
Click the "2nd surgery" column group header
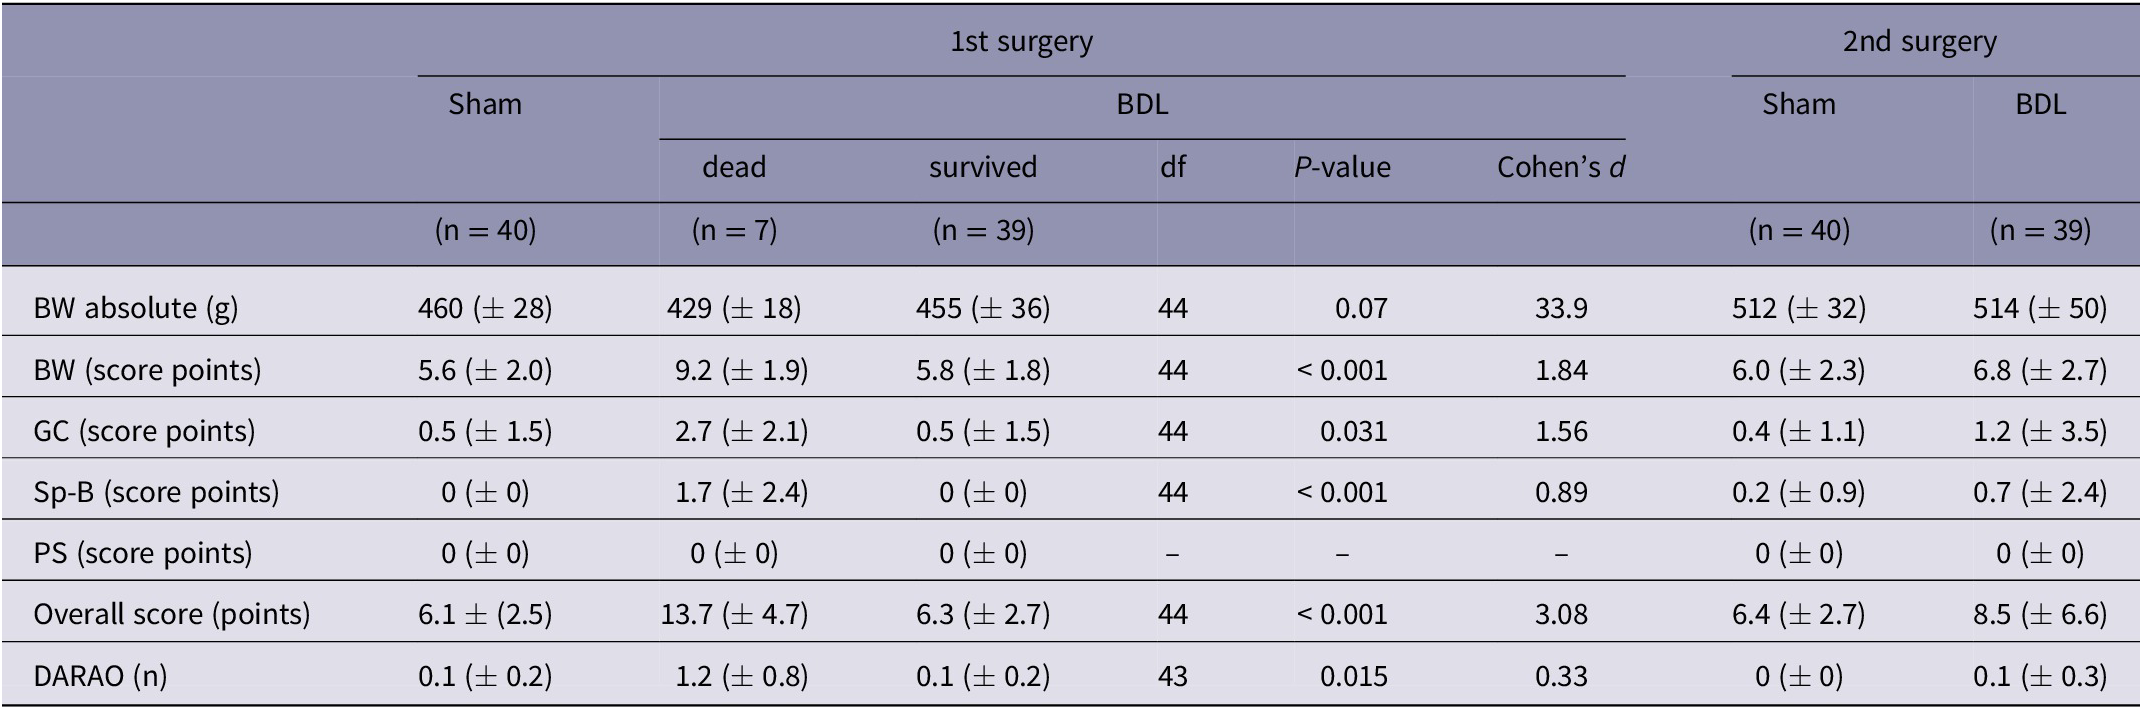click(x=1919, y=42)
